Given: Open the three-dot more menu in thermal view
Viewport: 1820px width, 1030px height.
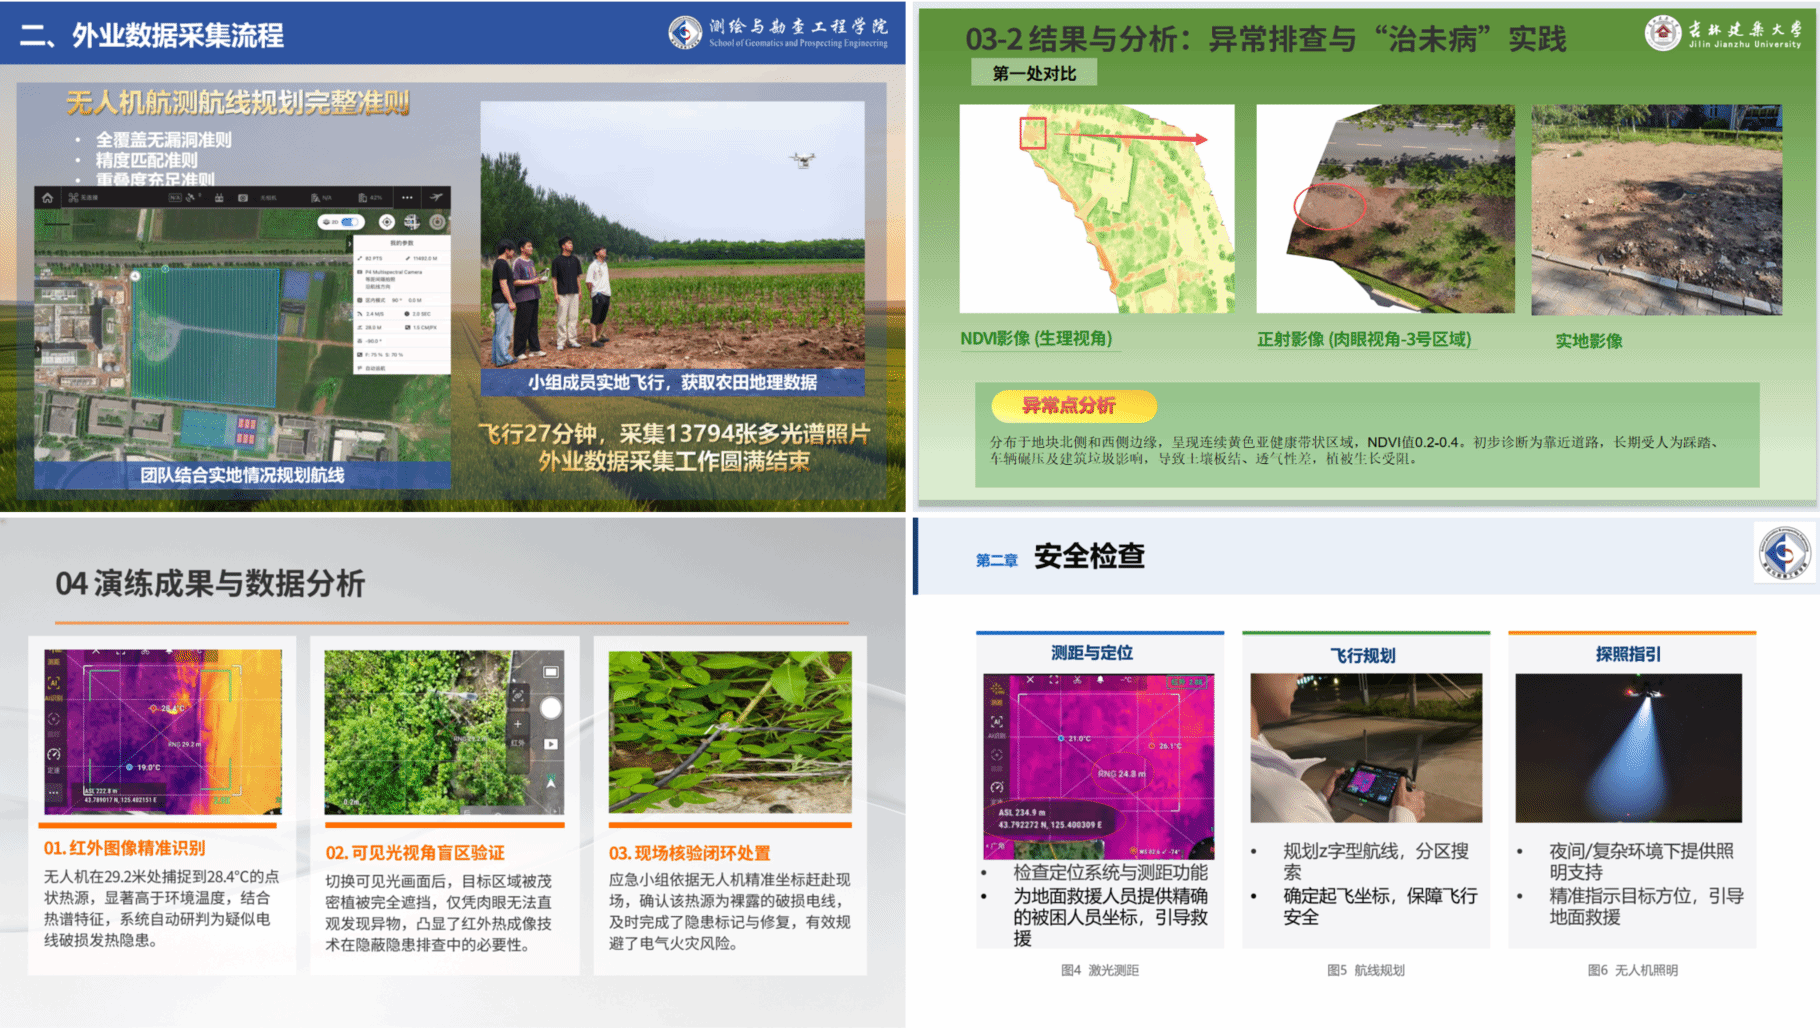Looking at the screenshot, I should (54, 791).
